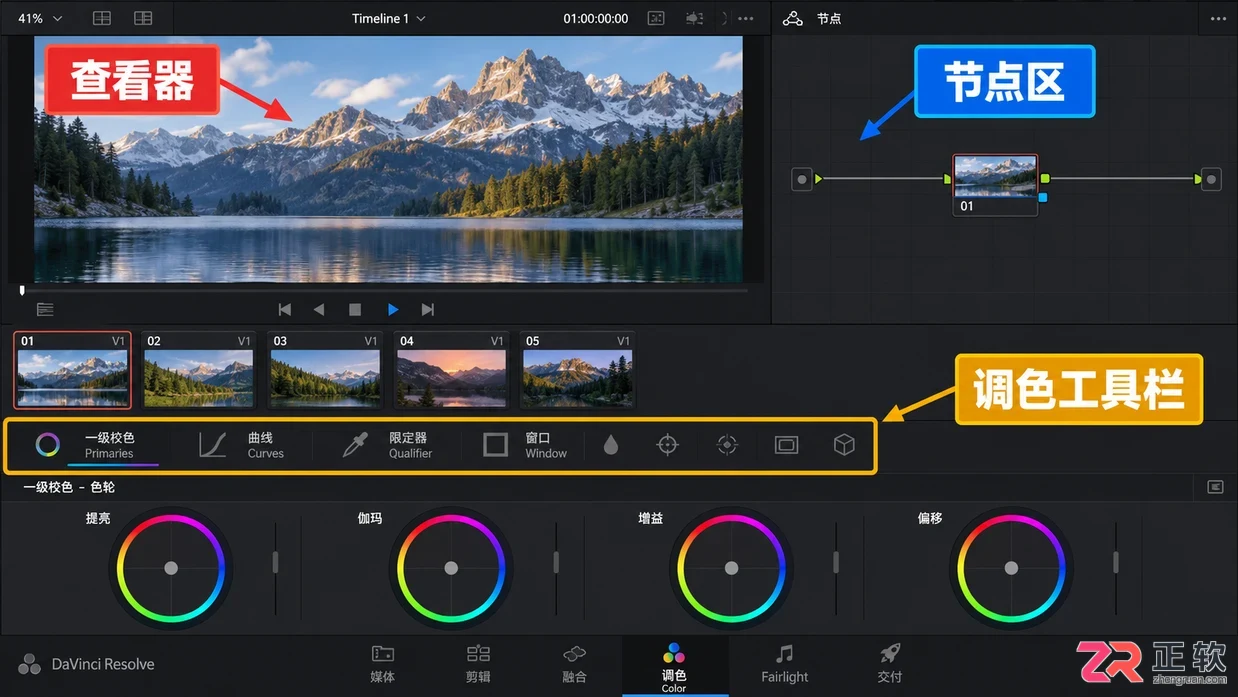This screenshot has height=697, width=1238.
Task: Click the panel icon right of 一级校色 - 色轮
Action: click(1215, 487)
